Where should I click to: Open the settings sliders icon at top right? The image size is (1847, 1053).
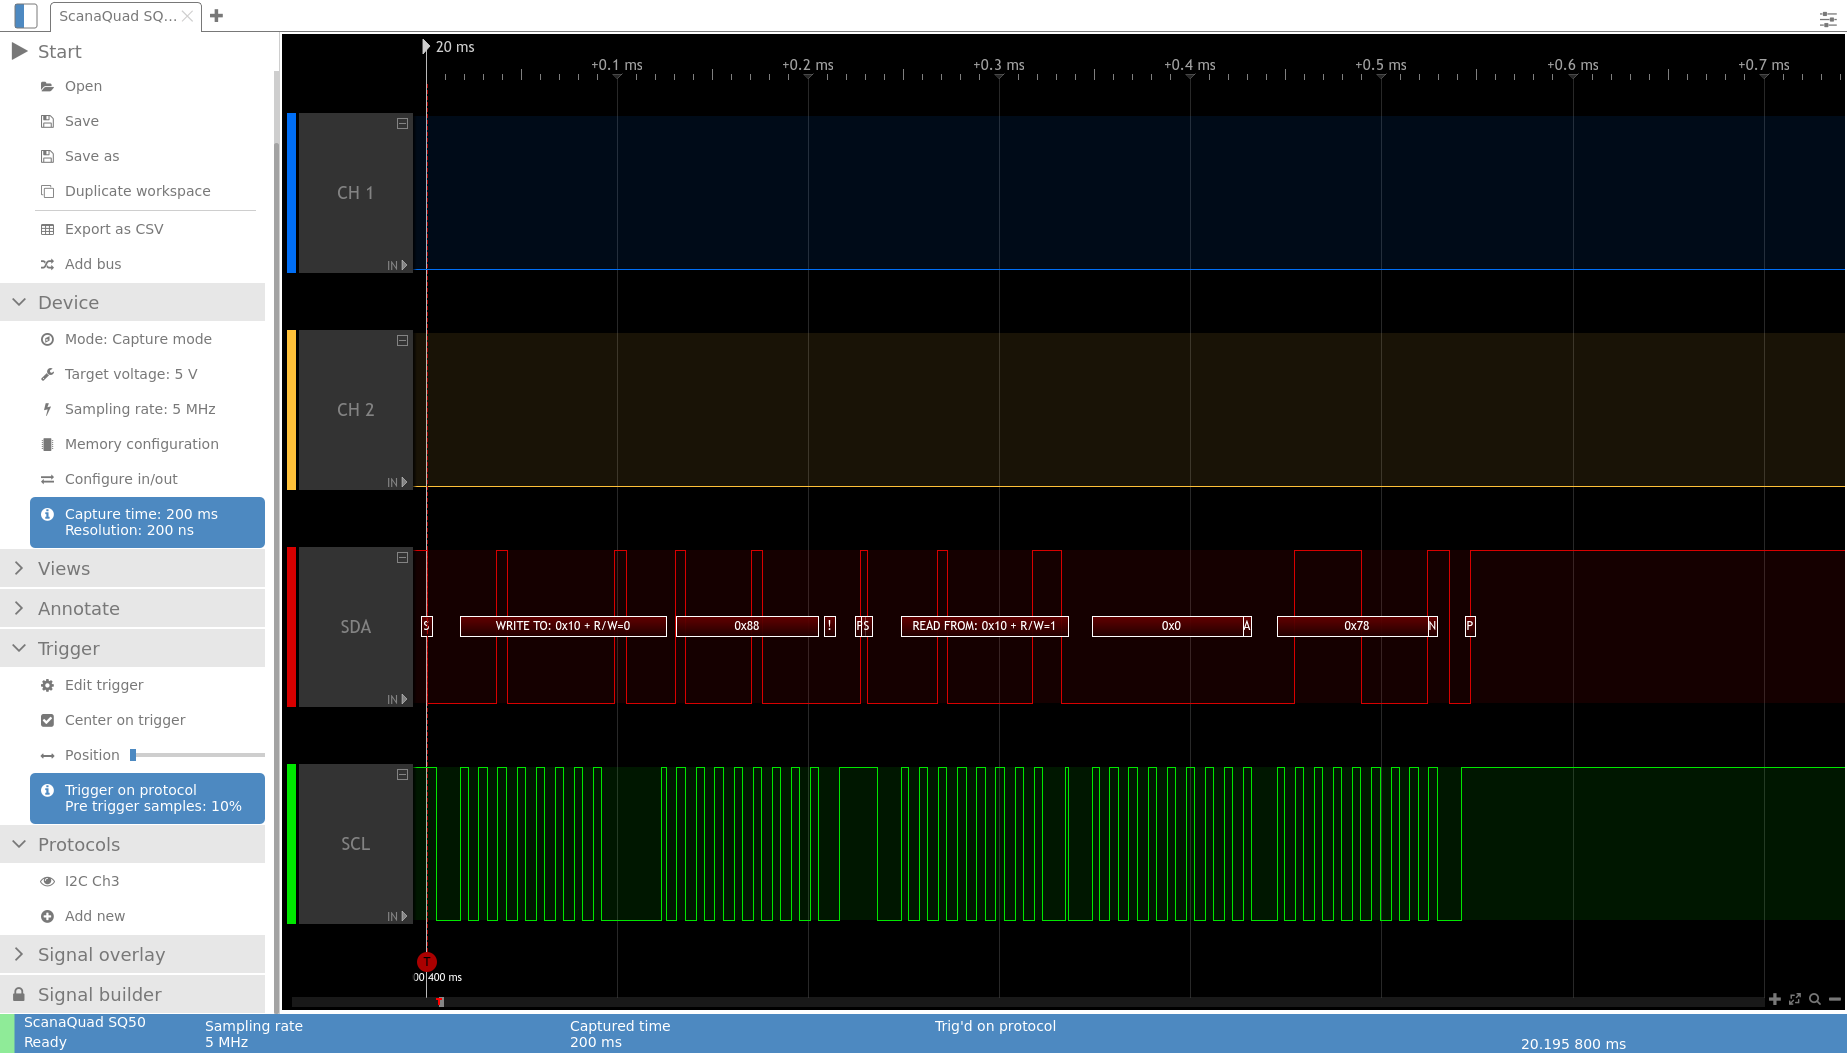(x=1828, y=19)
